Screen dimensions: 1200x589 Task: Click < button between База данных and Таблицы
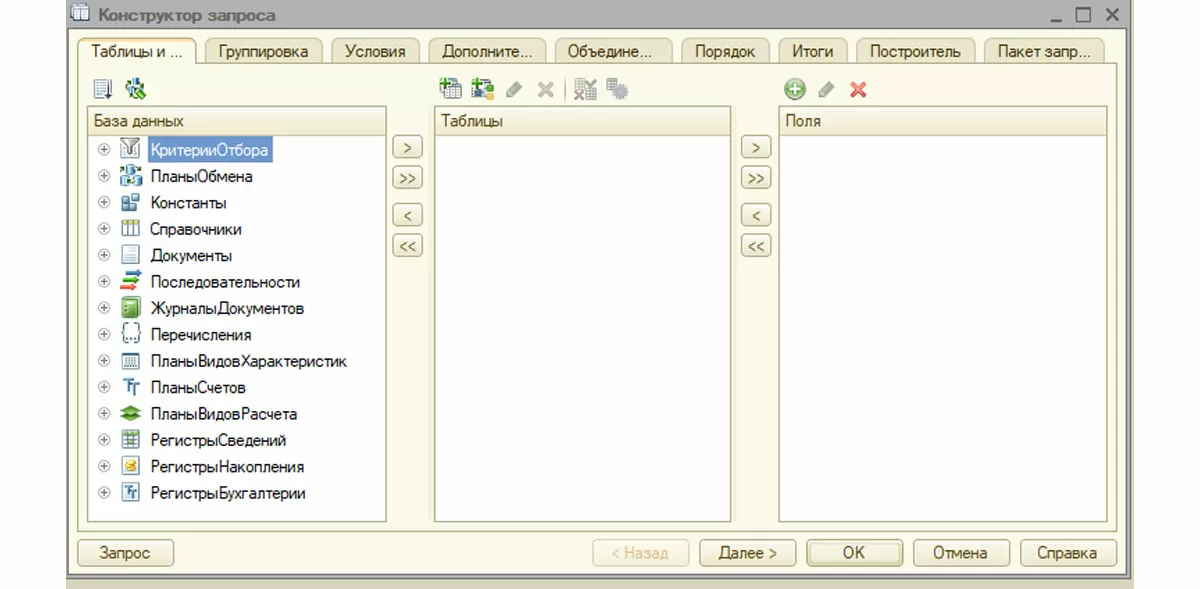point(407,215)
